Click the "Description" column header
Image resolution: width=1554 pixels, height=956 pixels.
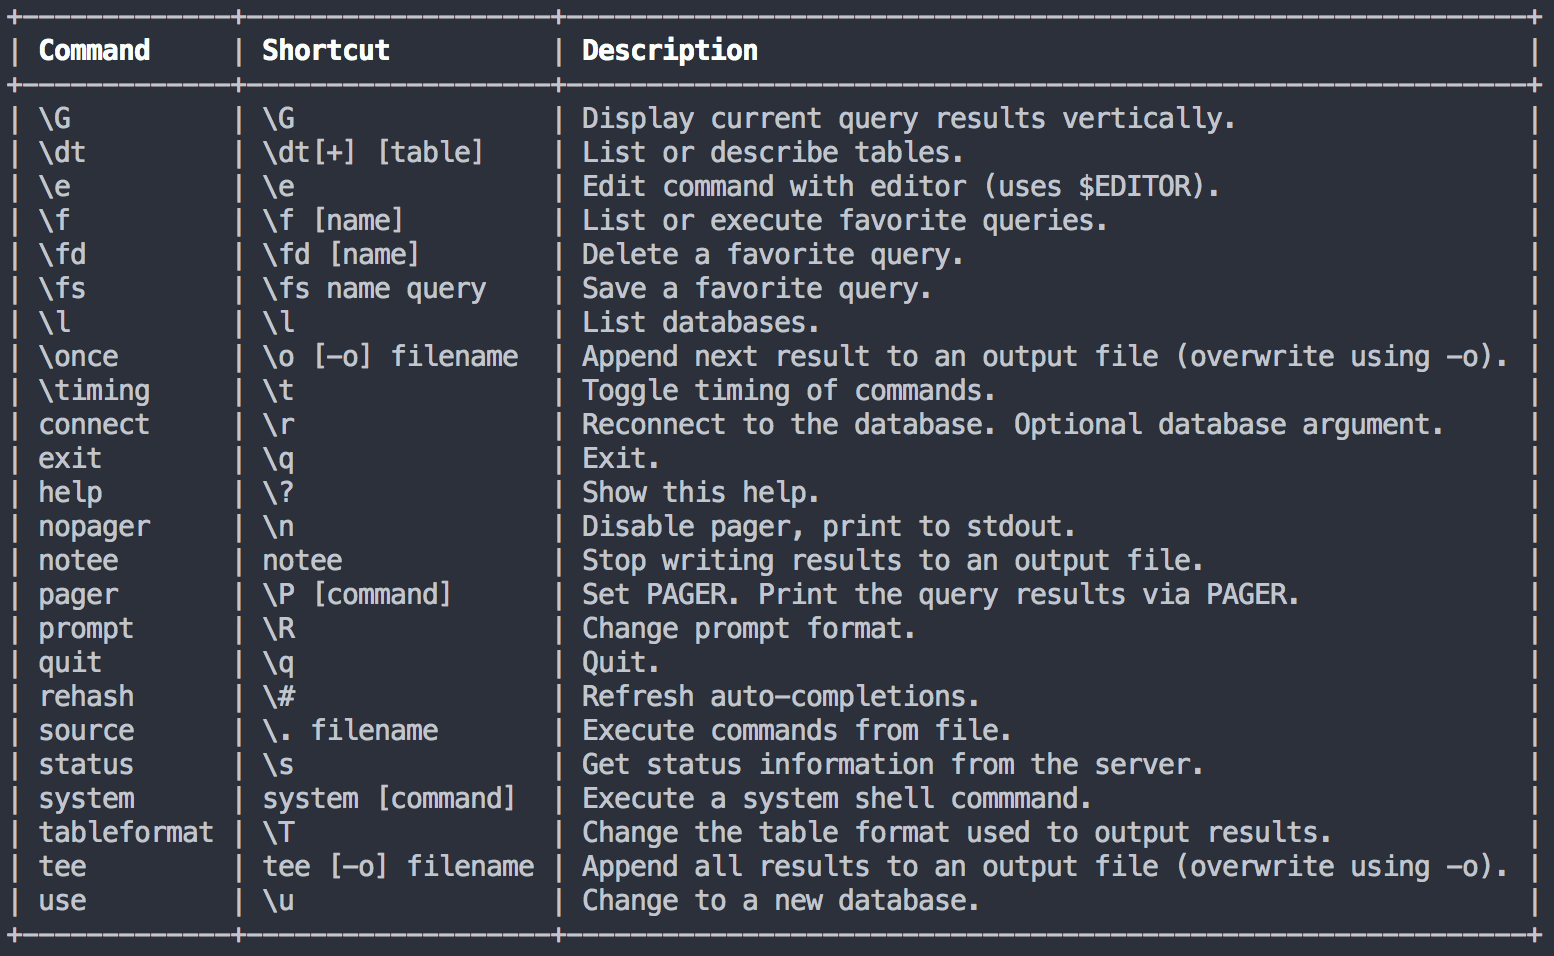click(669, 50)
